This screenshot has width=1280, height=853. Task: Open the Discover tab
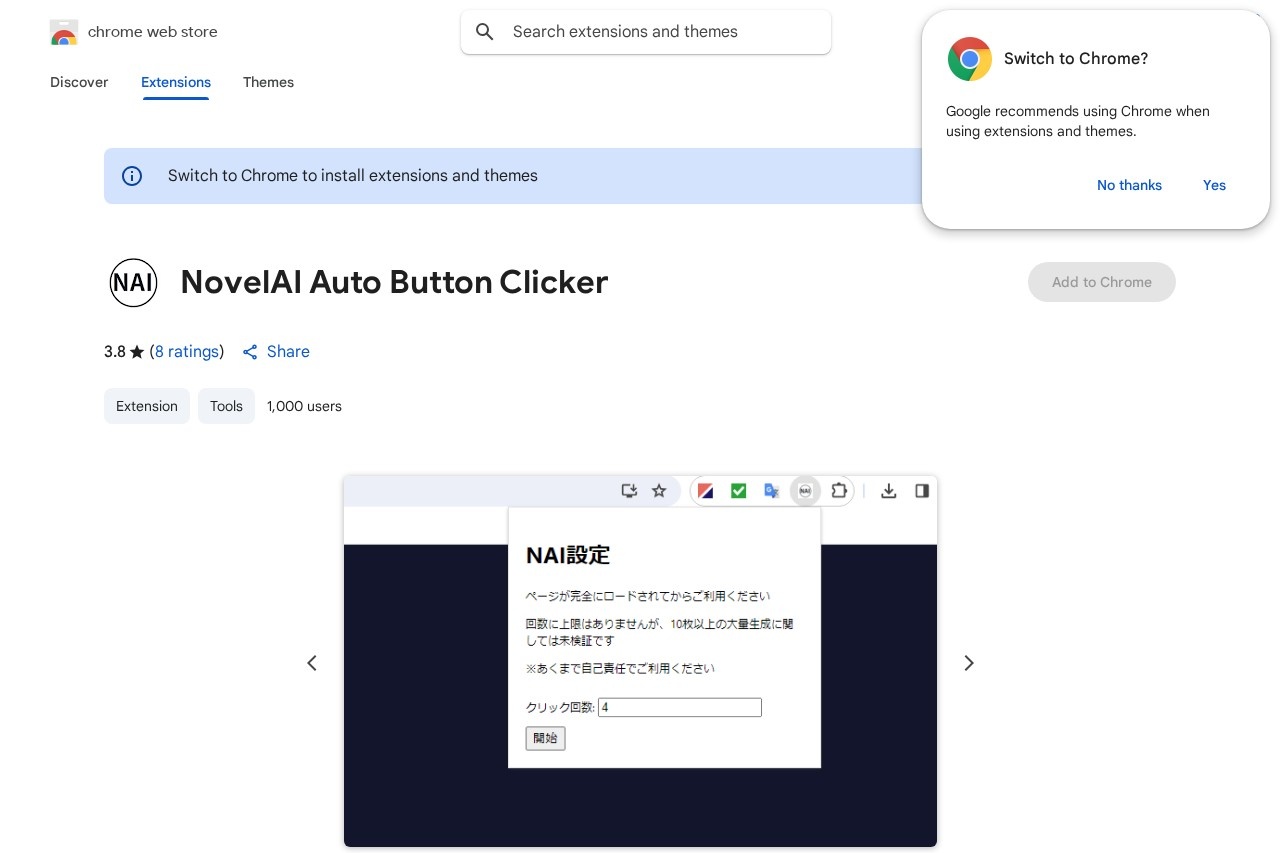pos(79,82)
